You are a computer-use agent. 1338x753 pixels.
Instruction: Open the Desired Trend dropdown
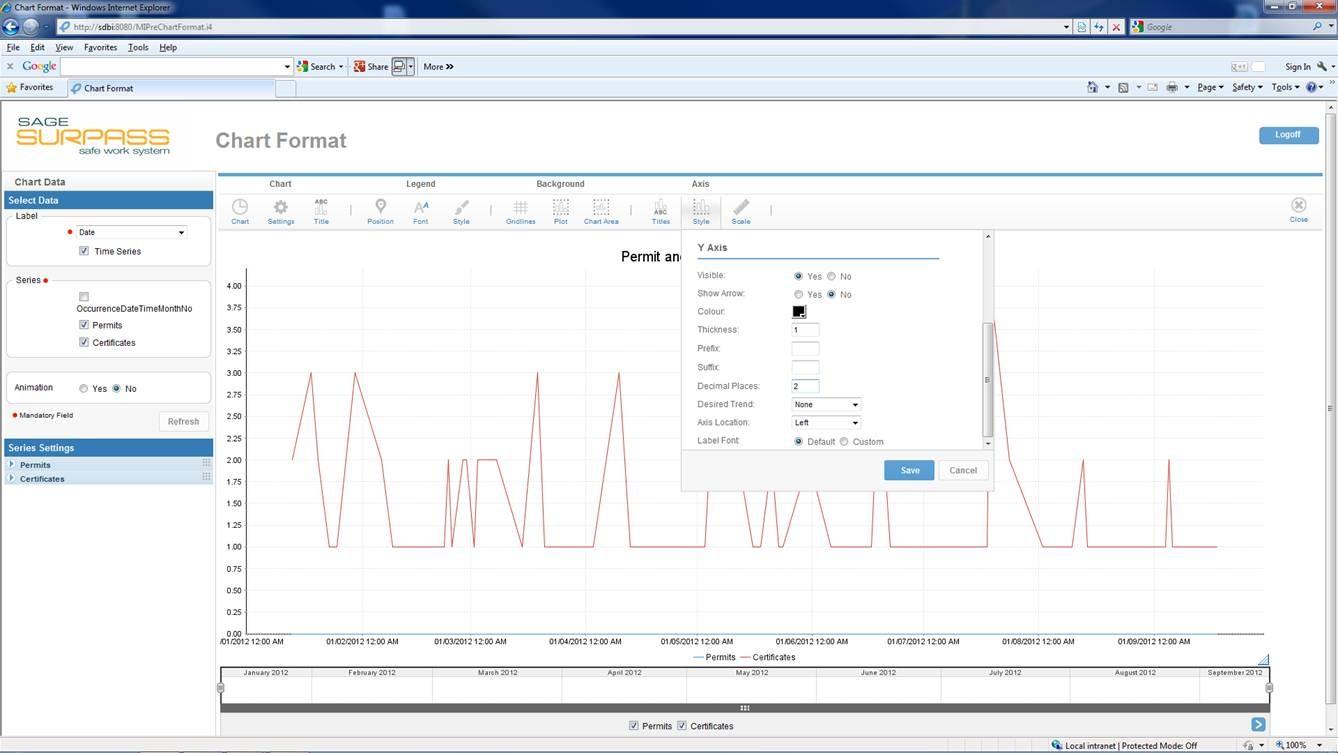(x=826, y=405)
